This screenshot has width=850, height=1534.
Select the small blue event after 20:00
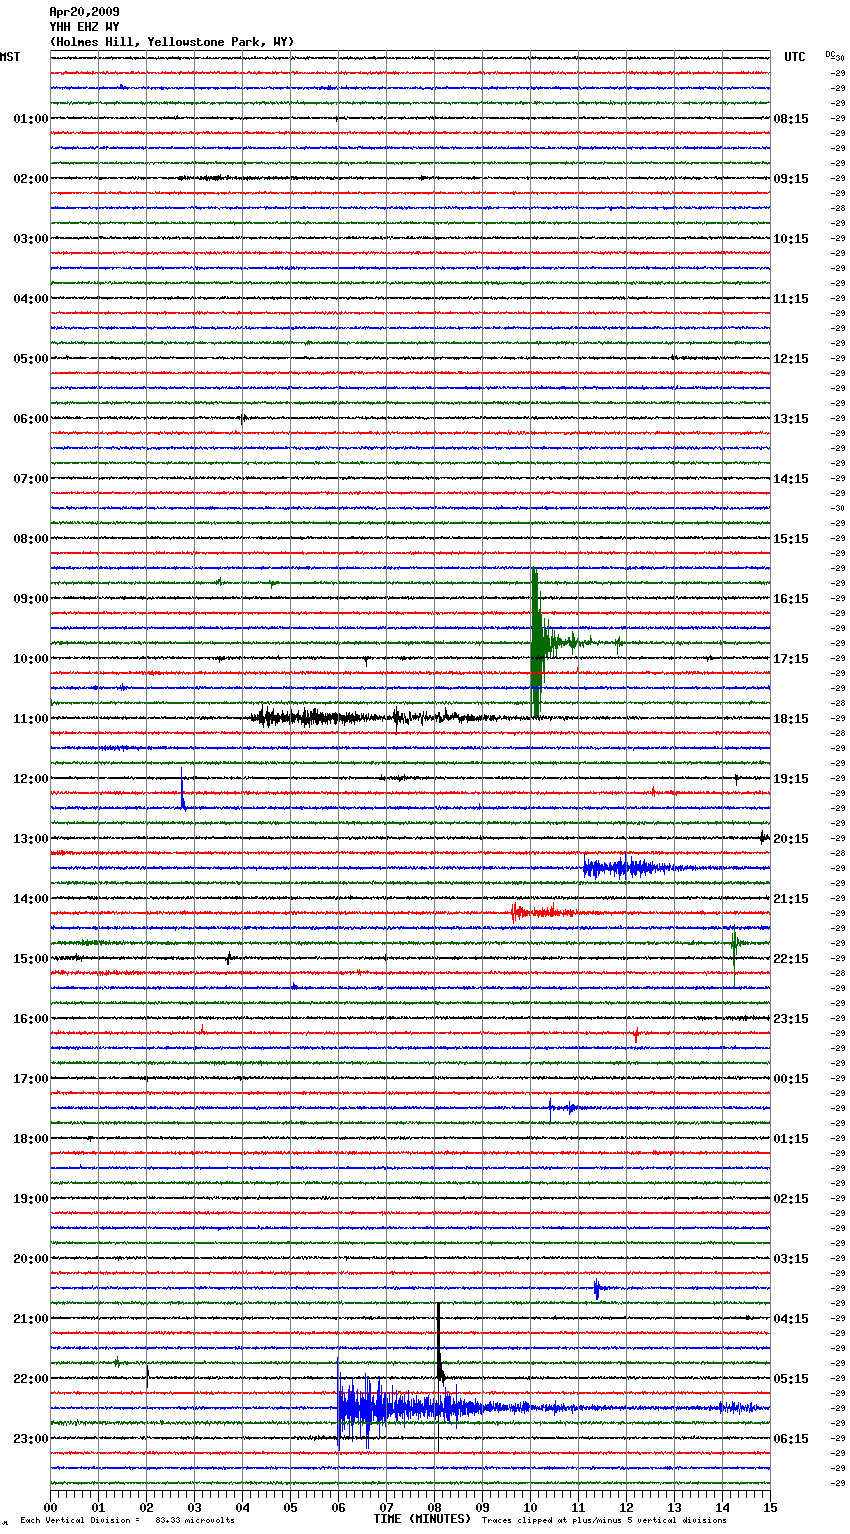click(x=597, y=1289)
